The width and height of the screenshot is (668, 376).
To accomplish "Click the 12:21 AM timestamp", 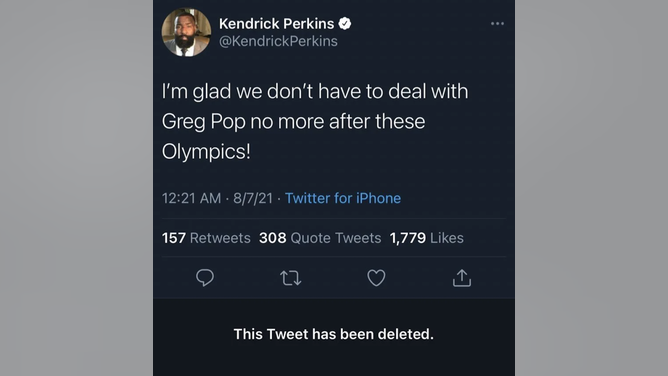I will (x=191, y=198).
